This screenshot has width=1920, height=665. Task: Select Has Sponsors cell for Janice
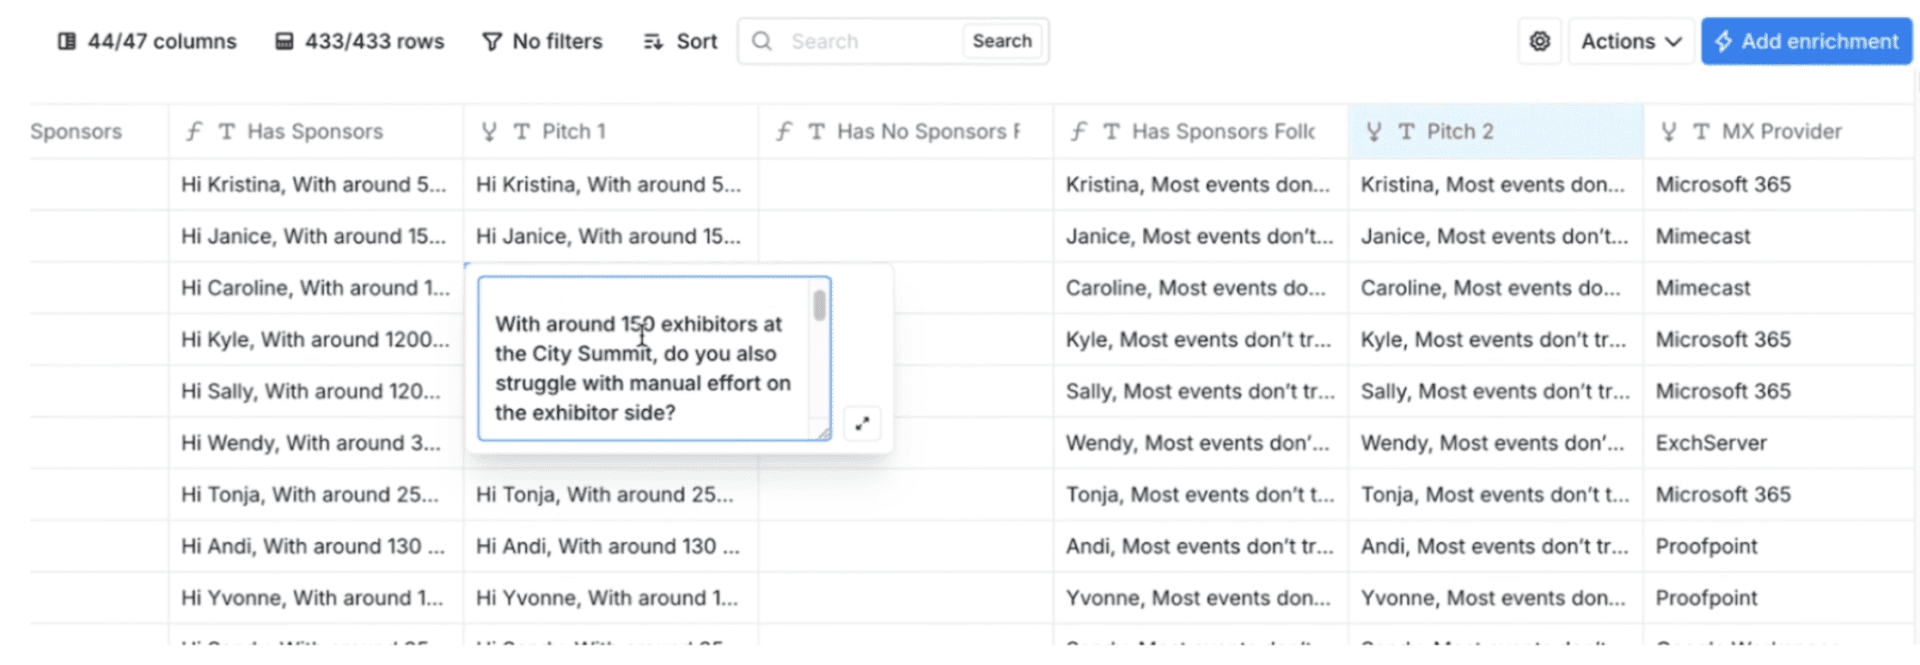pyautogui.click(x=316, y=236)
